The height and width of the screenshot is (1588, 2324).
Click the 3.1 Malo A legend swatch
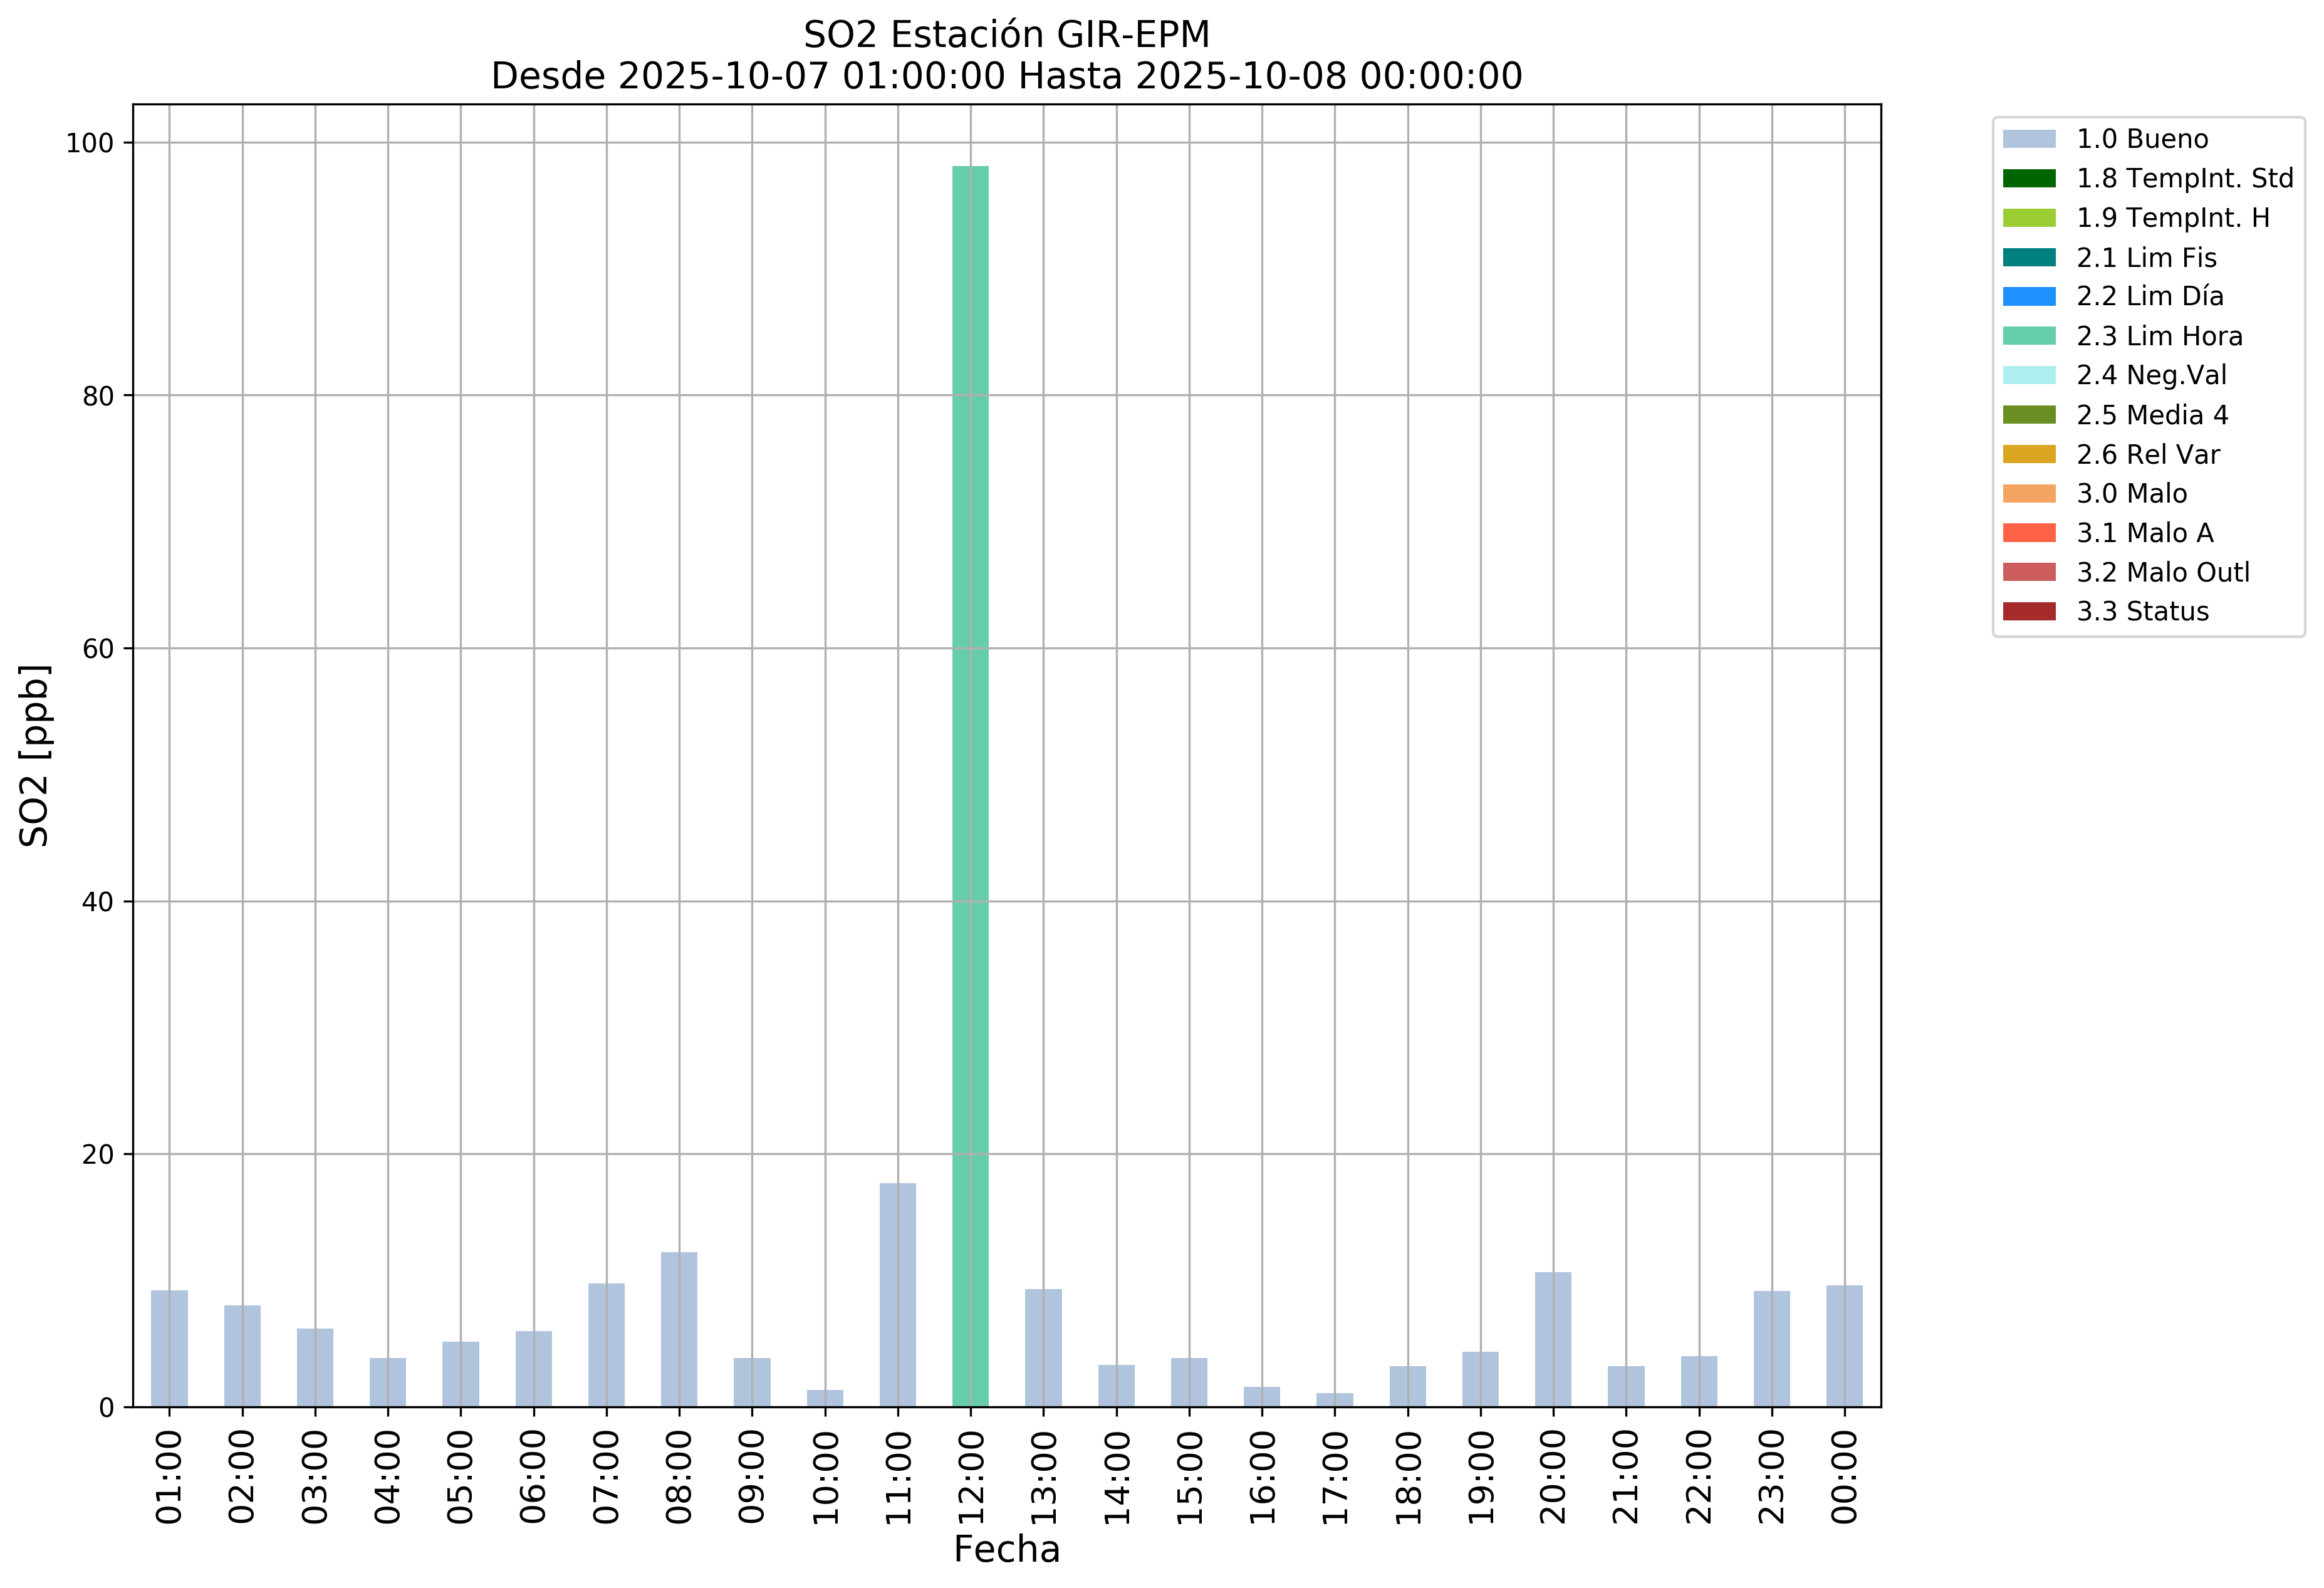point(2029,533)
